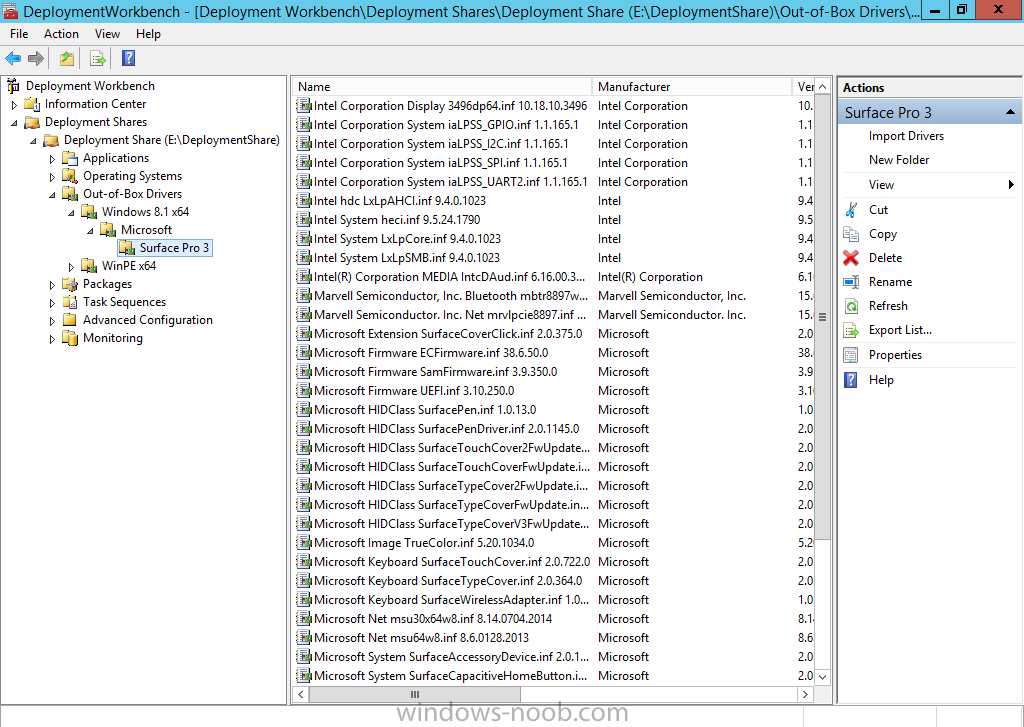Click the horizontal scrollbar right arrow

pos(805,694)
